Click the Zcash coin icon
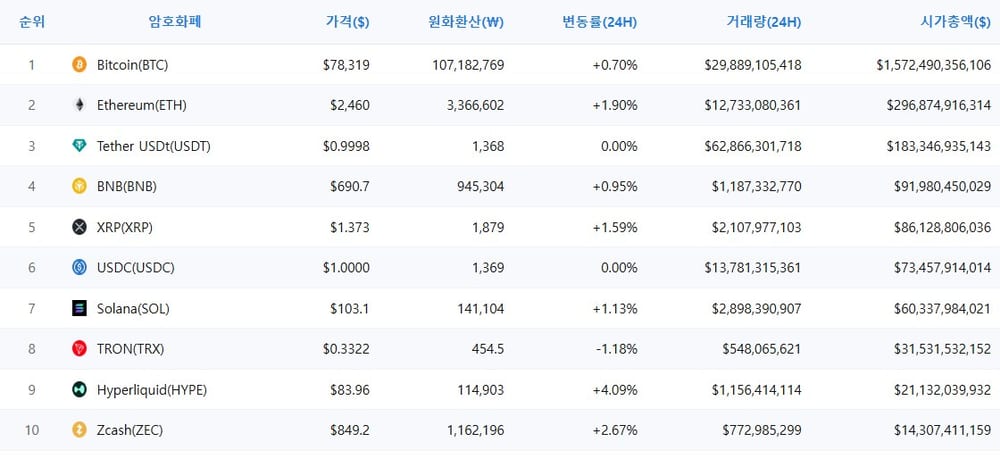The image size is (1000, 459). click(79, 430)
